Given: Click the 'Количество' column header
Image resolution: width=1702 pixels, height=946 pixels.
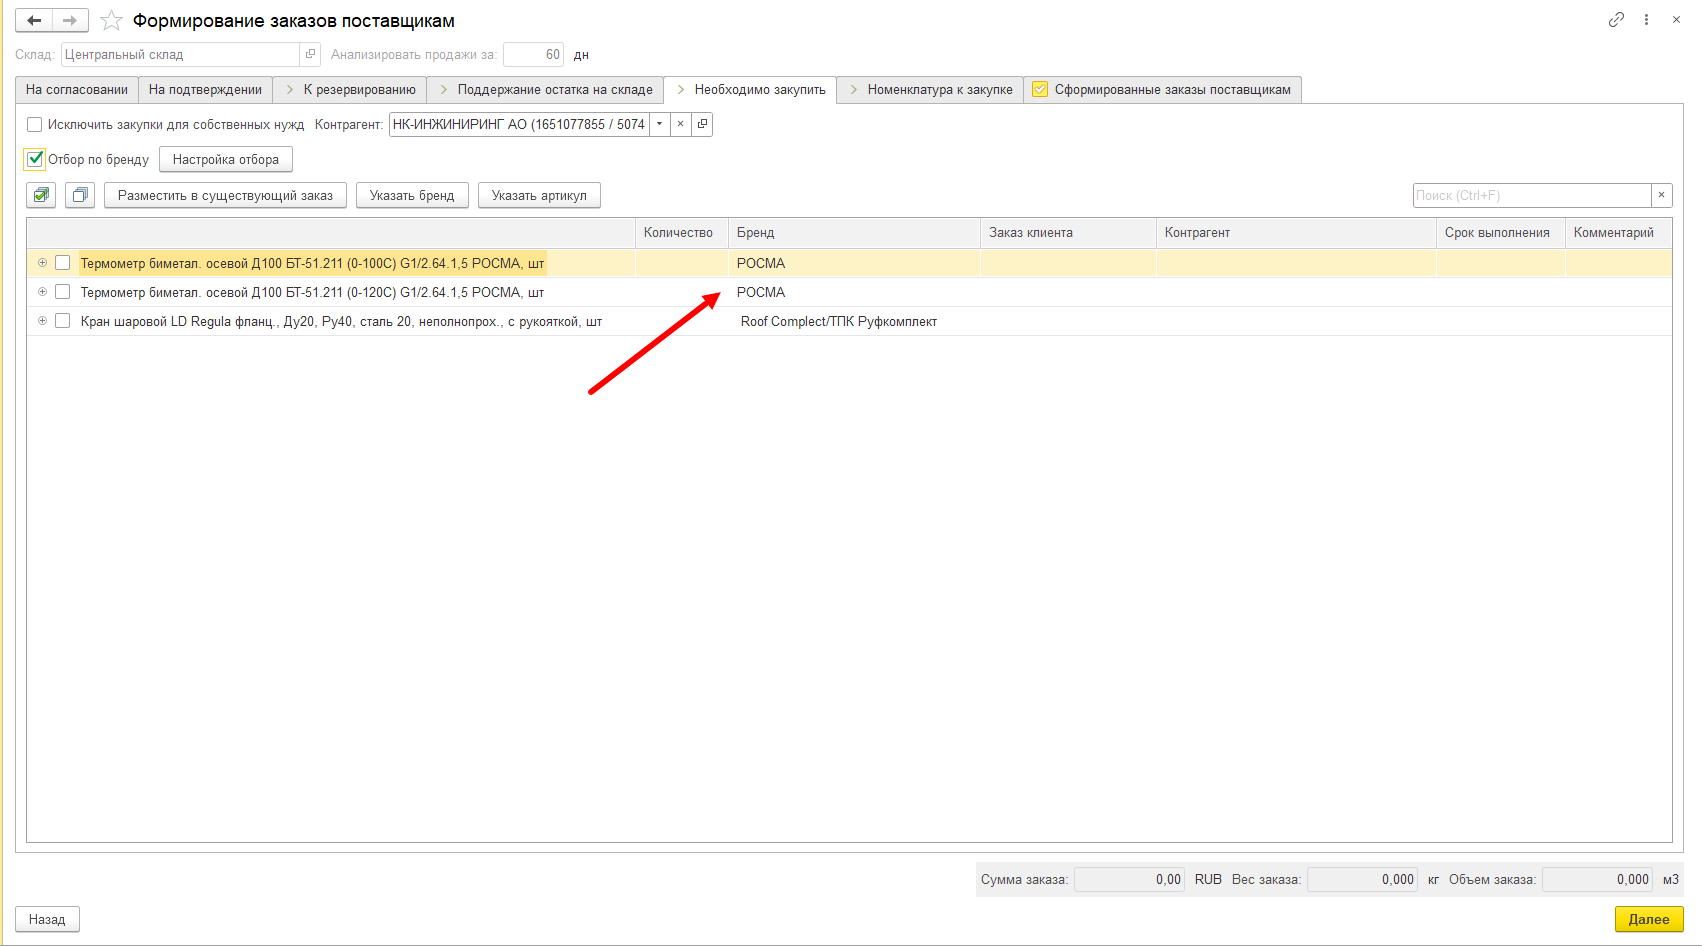Looking at the screenshot, I should tap(681, 232).
